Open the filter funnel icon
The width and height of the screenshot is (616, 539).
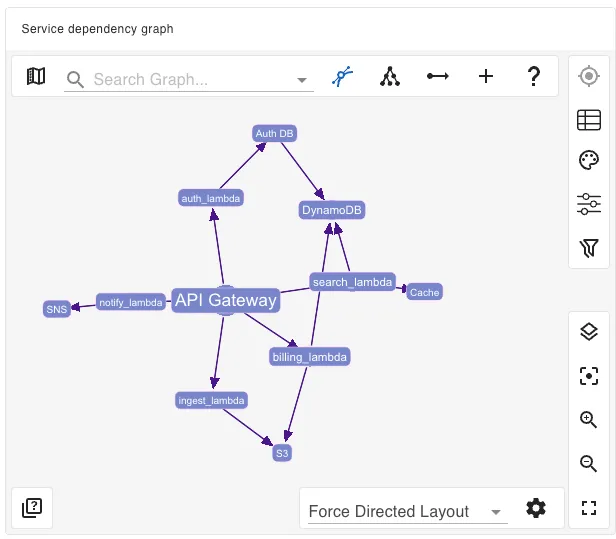pyautogui.click(x=588, y=248)
